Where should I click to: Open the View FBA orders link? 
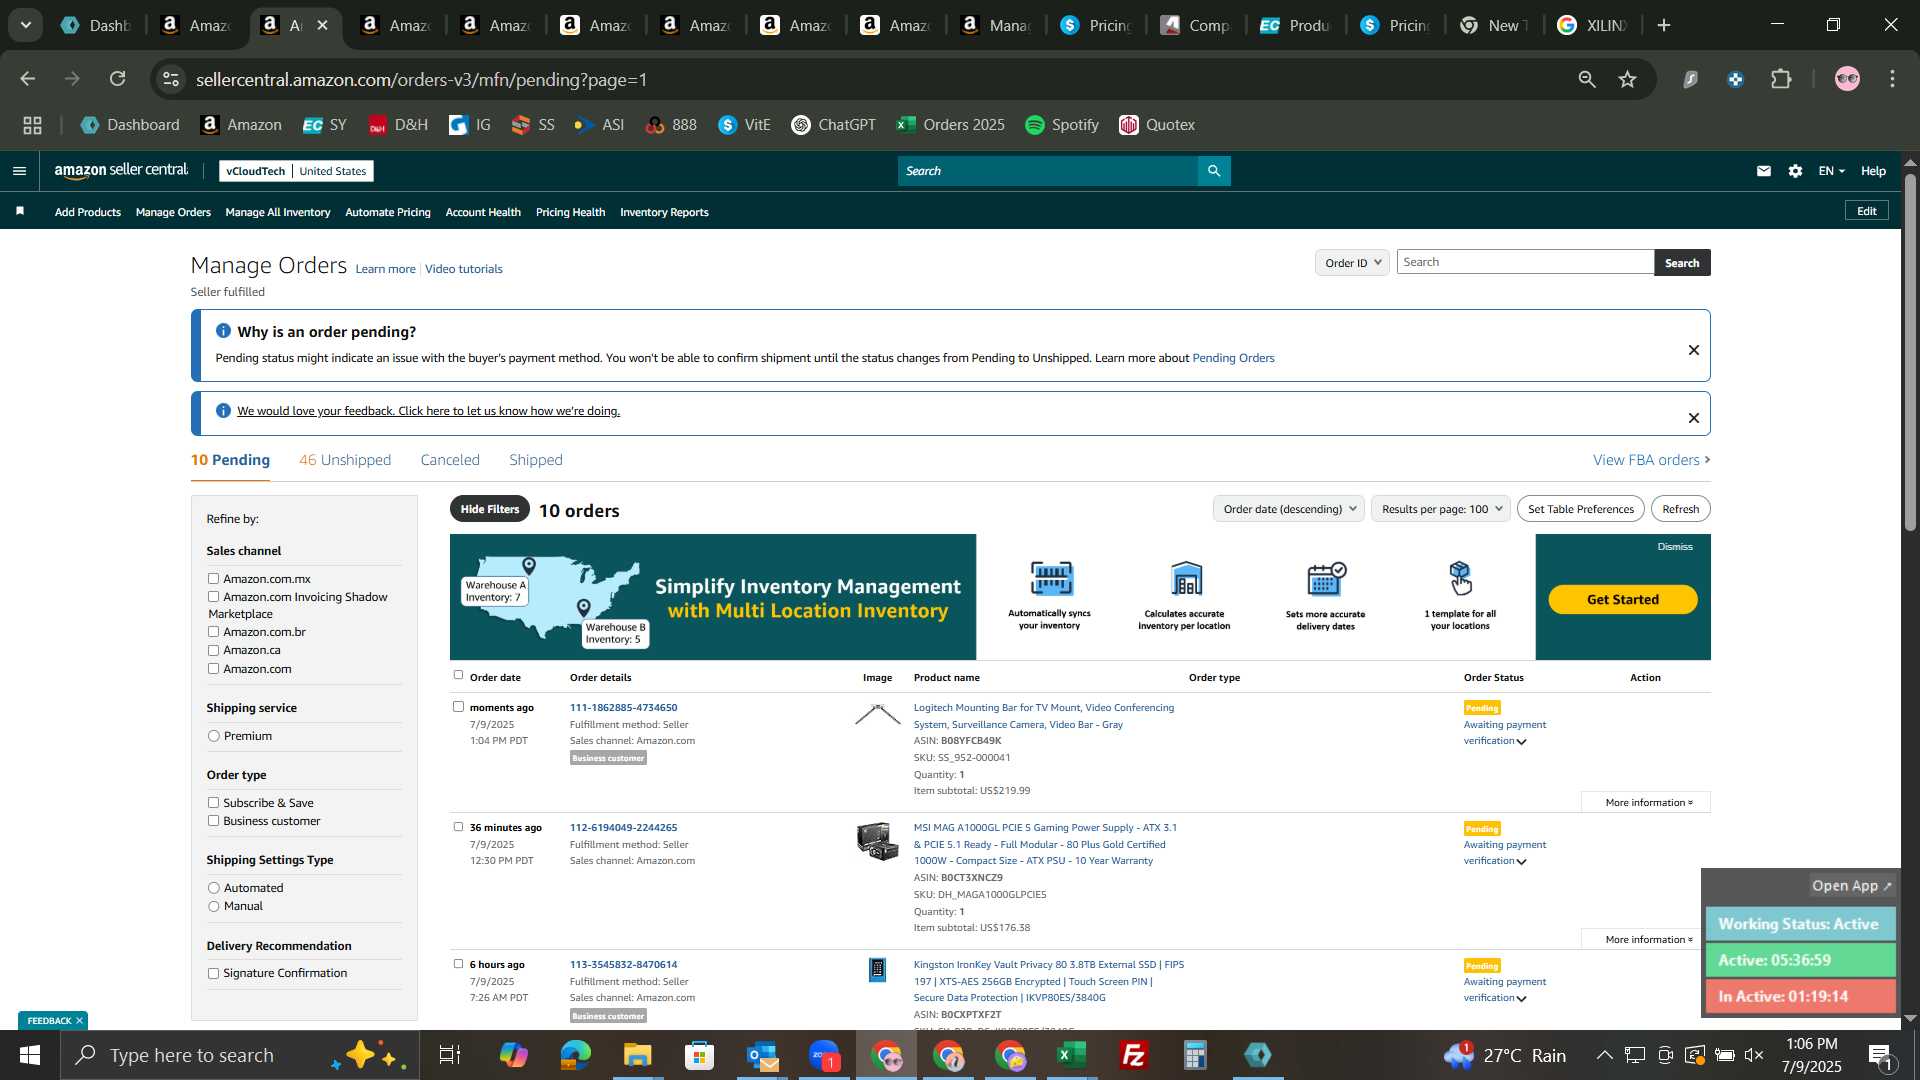pyautogui.click(x=1651, y=460)
